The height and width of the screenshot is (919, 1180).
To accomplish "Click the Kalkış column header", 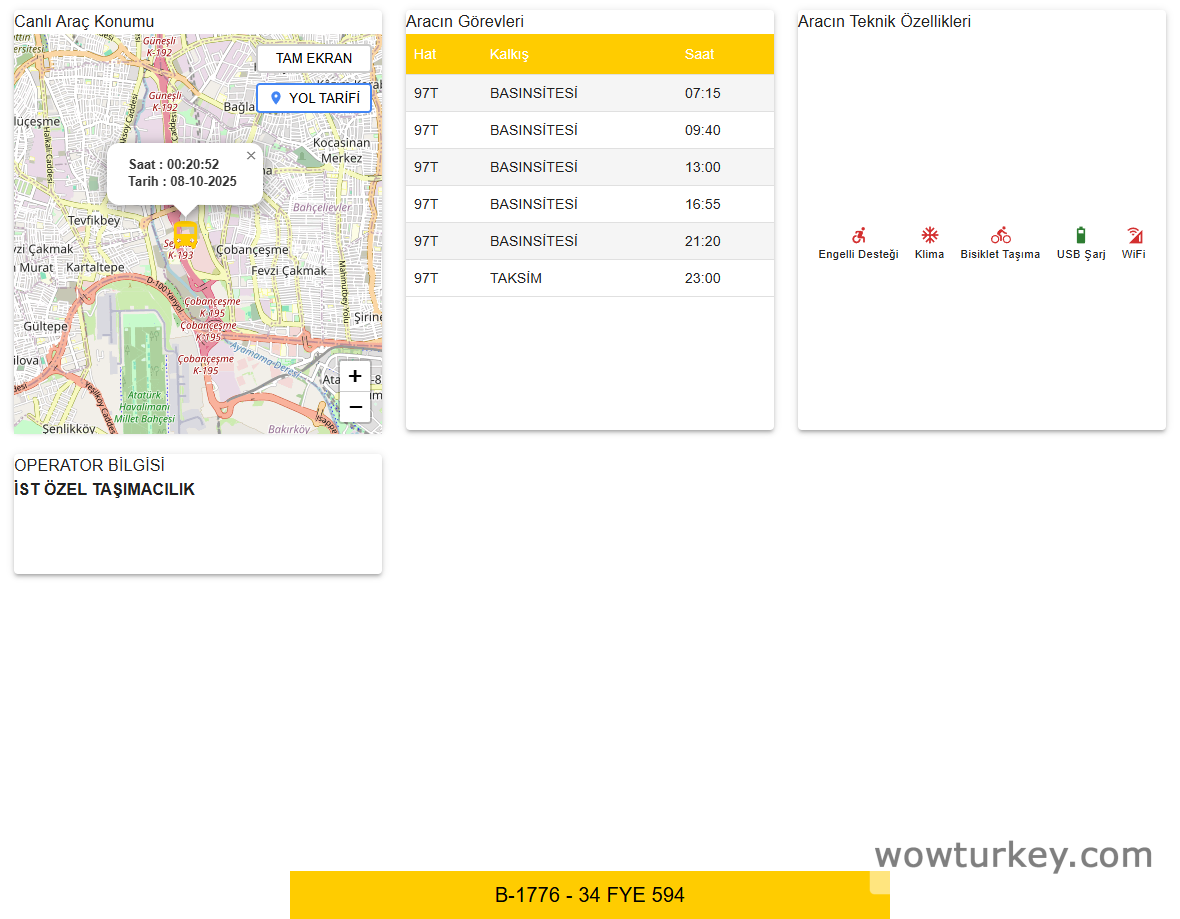I will [509, 54].
